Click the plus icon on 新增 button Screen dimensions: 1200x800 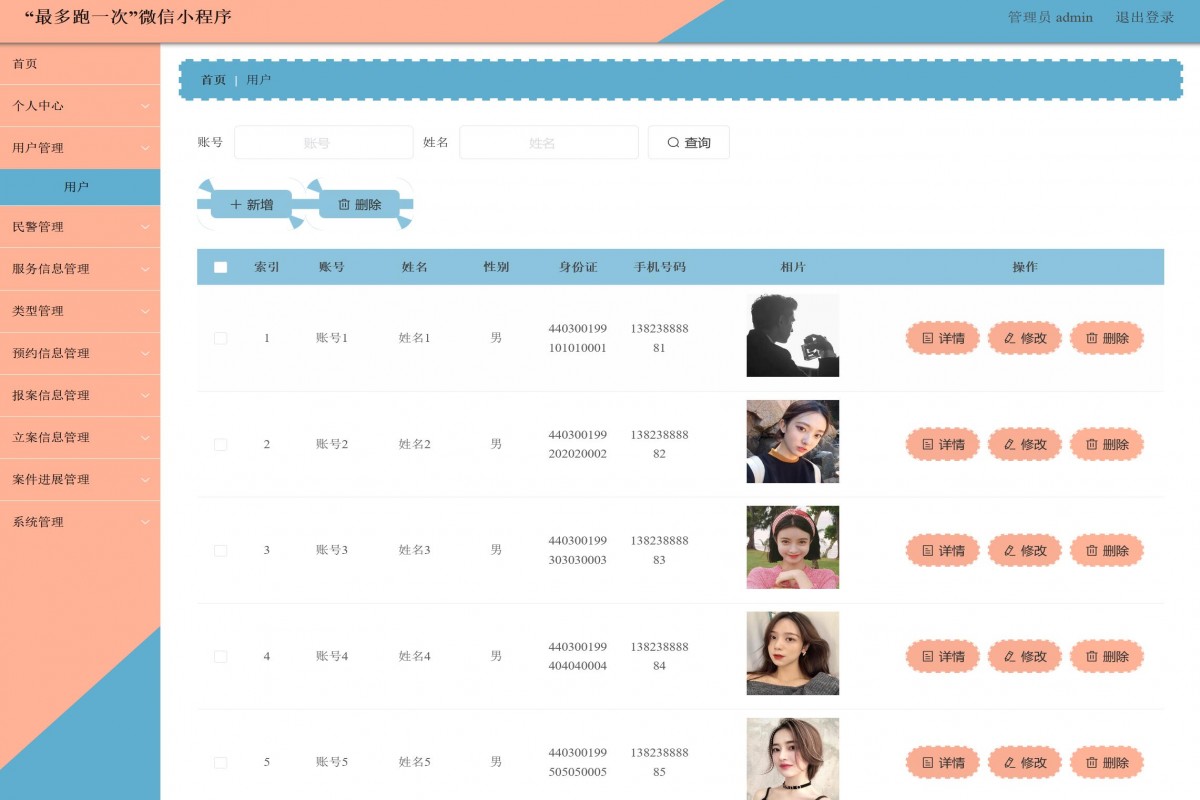coord(236,205)
